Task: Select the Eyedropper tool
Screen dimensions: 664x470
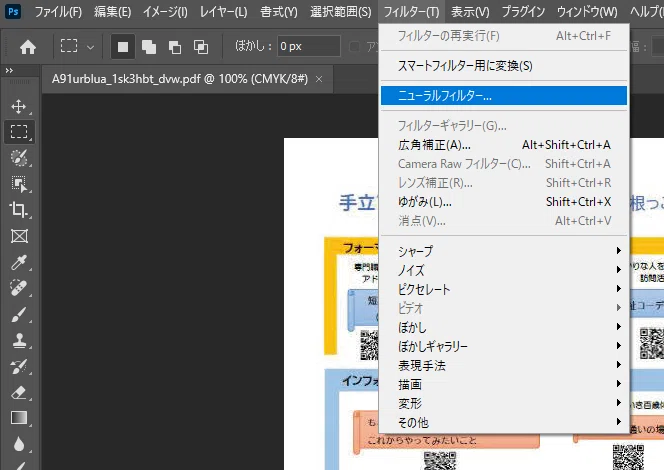Action: (19, 262)
